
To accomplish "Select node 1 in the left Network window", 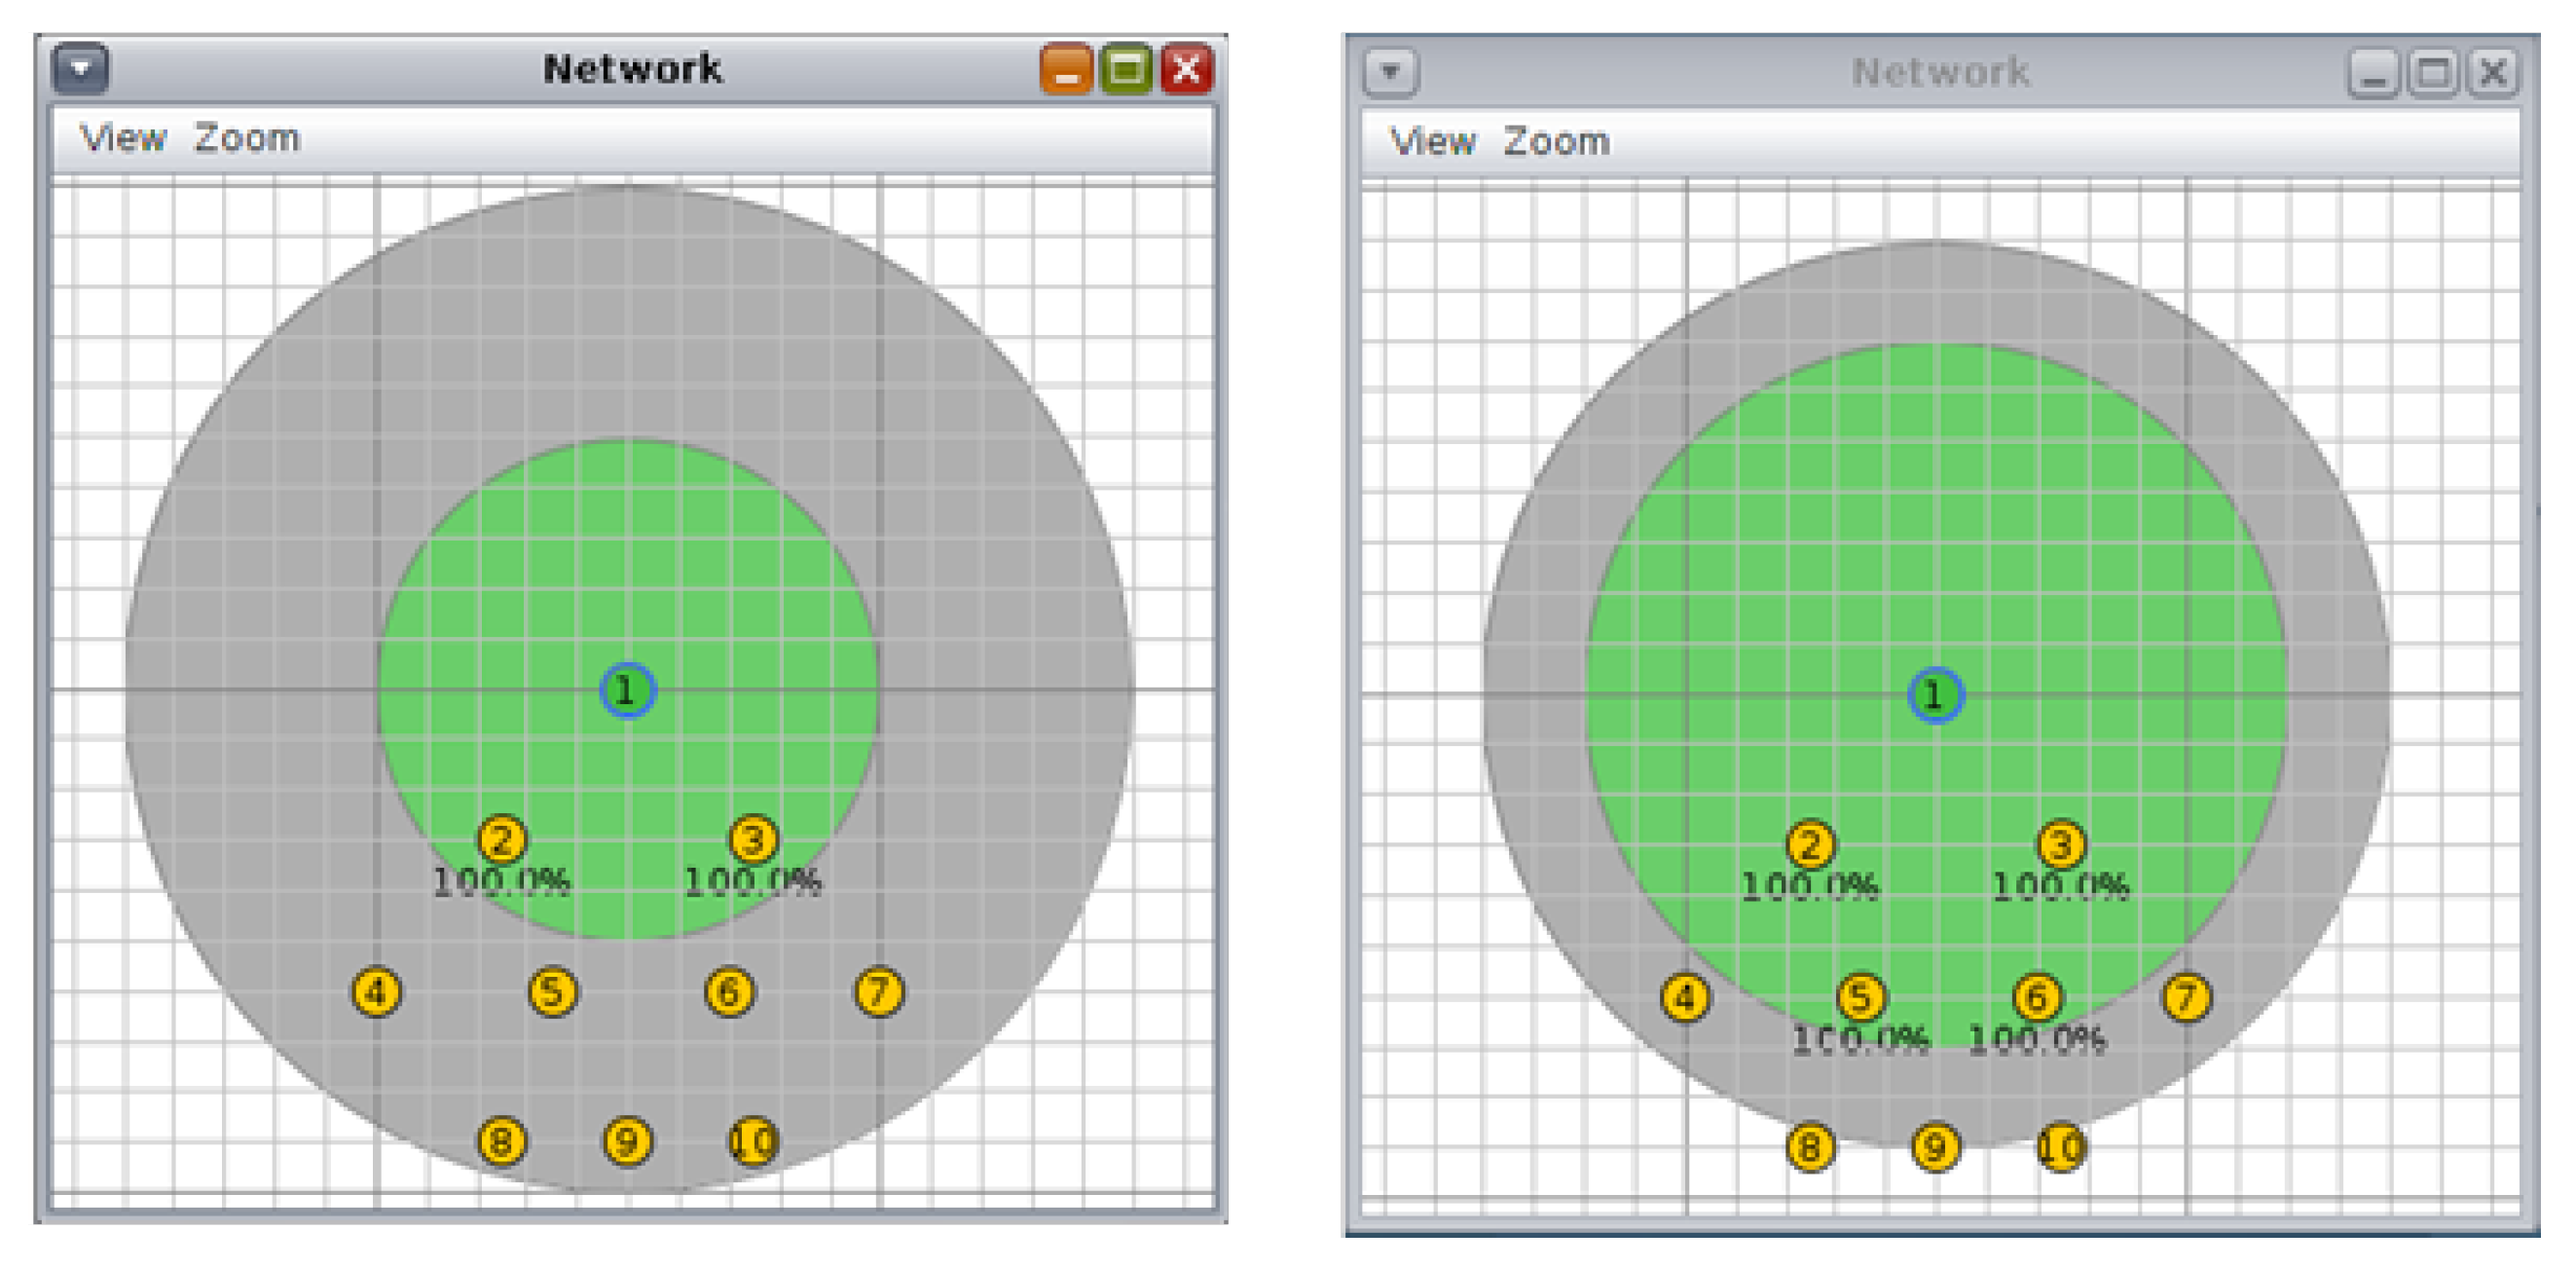I will (x=627, y=690).
